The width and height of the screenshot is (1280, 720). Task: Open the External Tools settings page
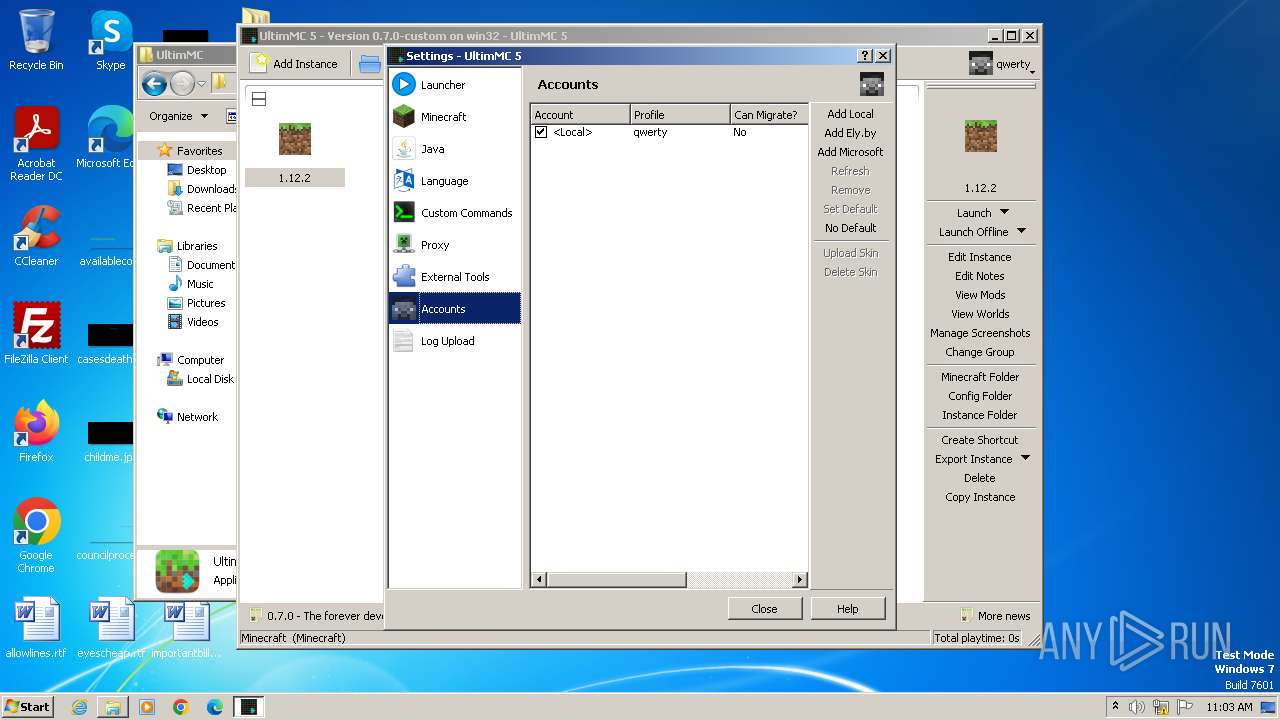click(x=455, y=277)
